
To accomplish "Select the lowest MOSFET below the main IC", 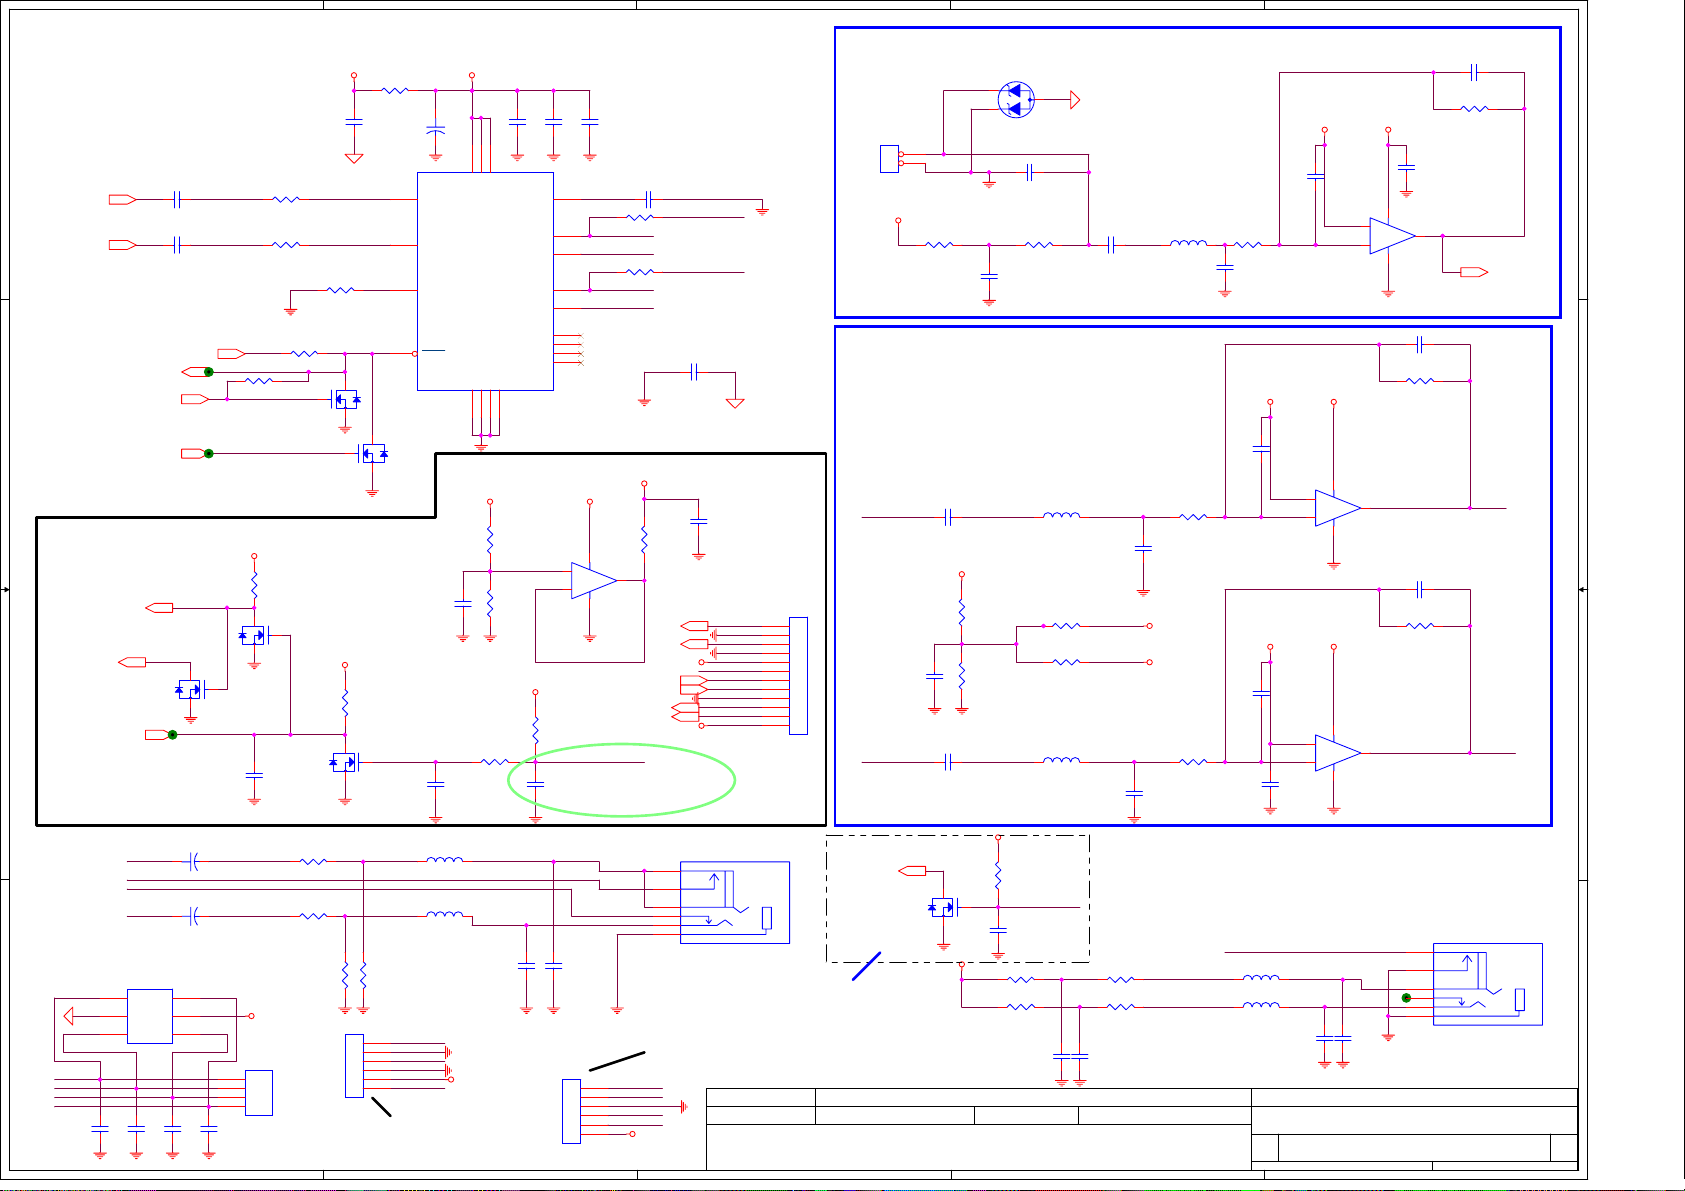I will click(x=372, y=454).
